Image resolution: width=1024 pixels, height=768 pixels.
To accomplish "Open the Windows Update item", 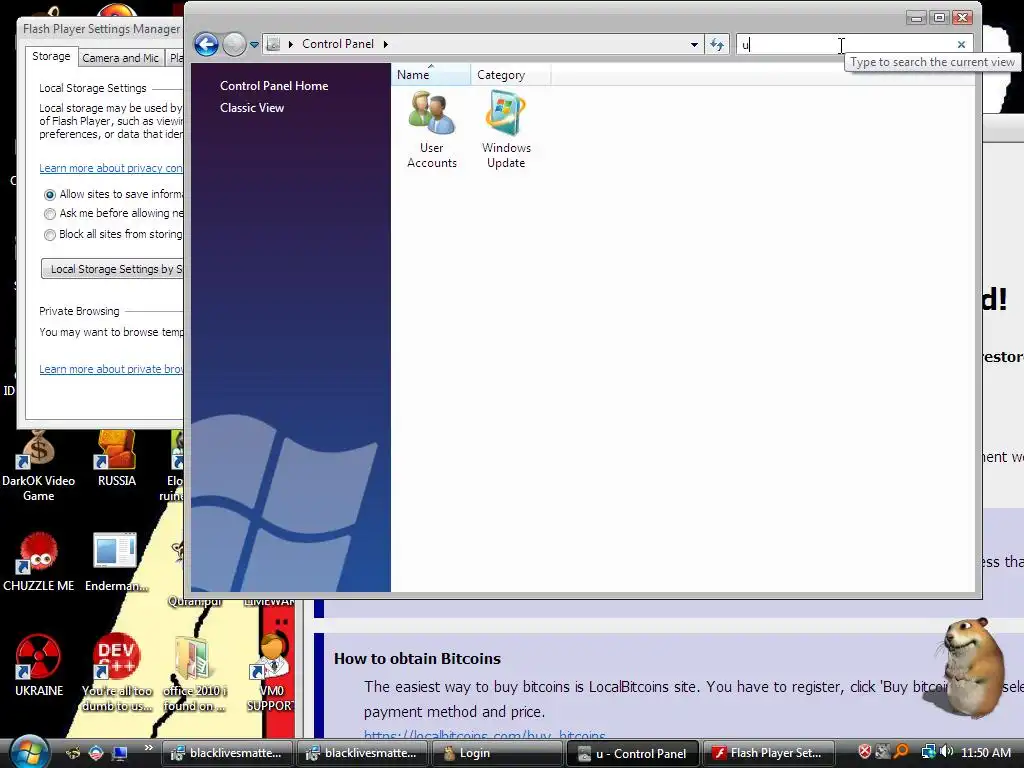I will pyautogui.click(x=506, y=130).
